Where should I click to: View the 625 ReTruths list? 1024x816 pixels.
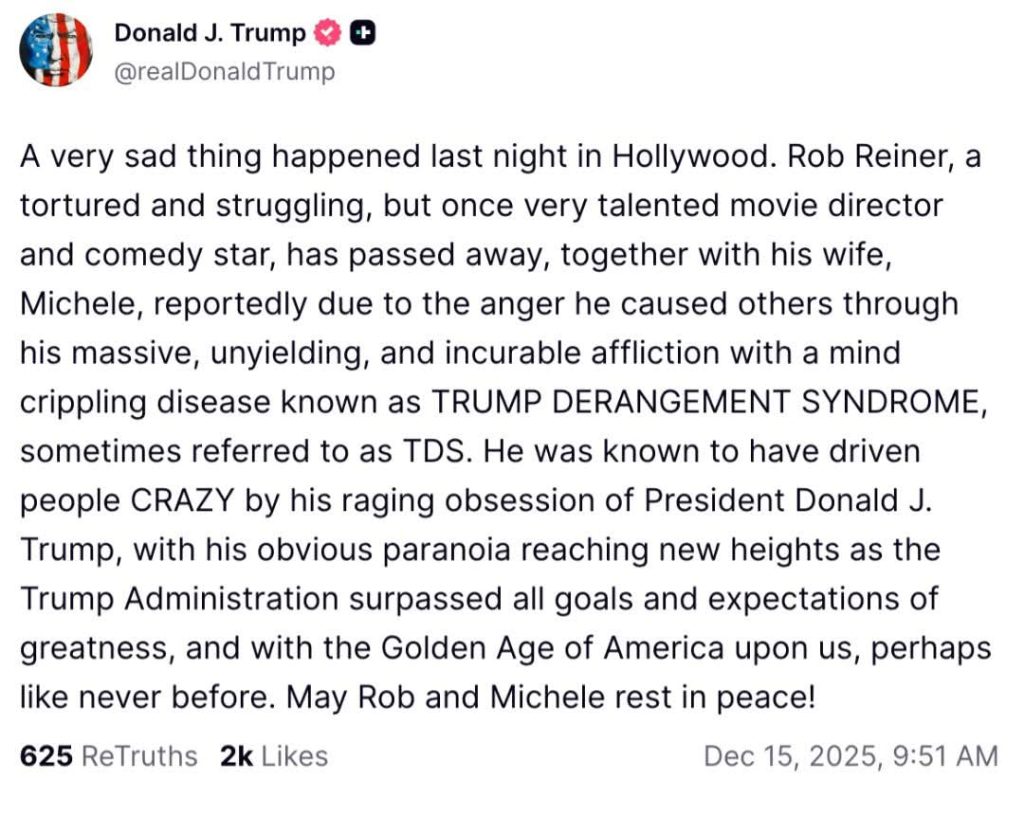(x=108, y=756)
